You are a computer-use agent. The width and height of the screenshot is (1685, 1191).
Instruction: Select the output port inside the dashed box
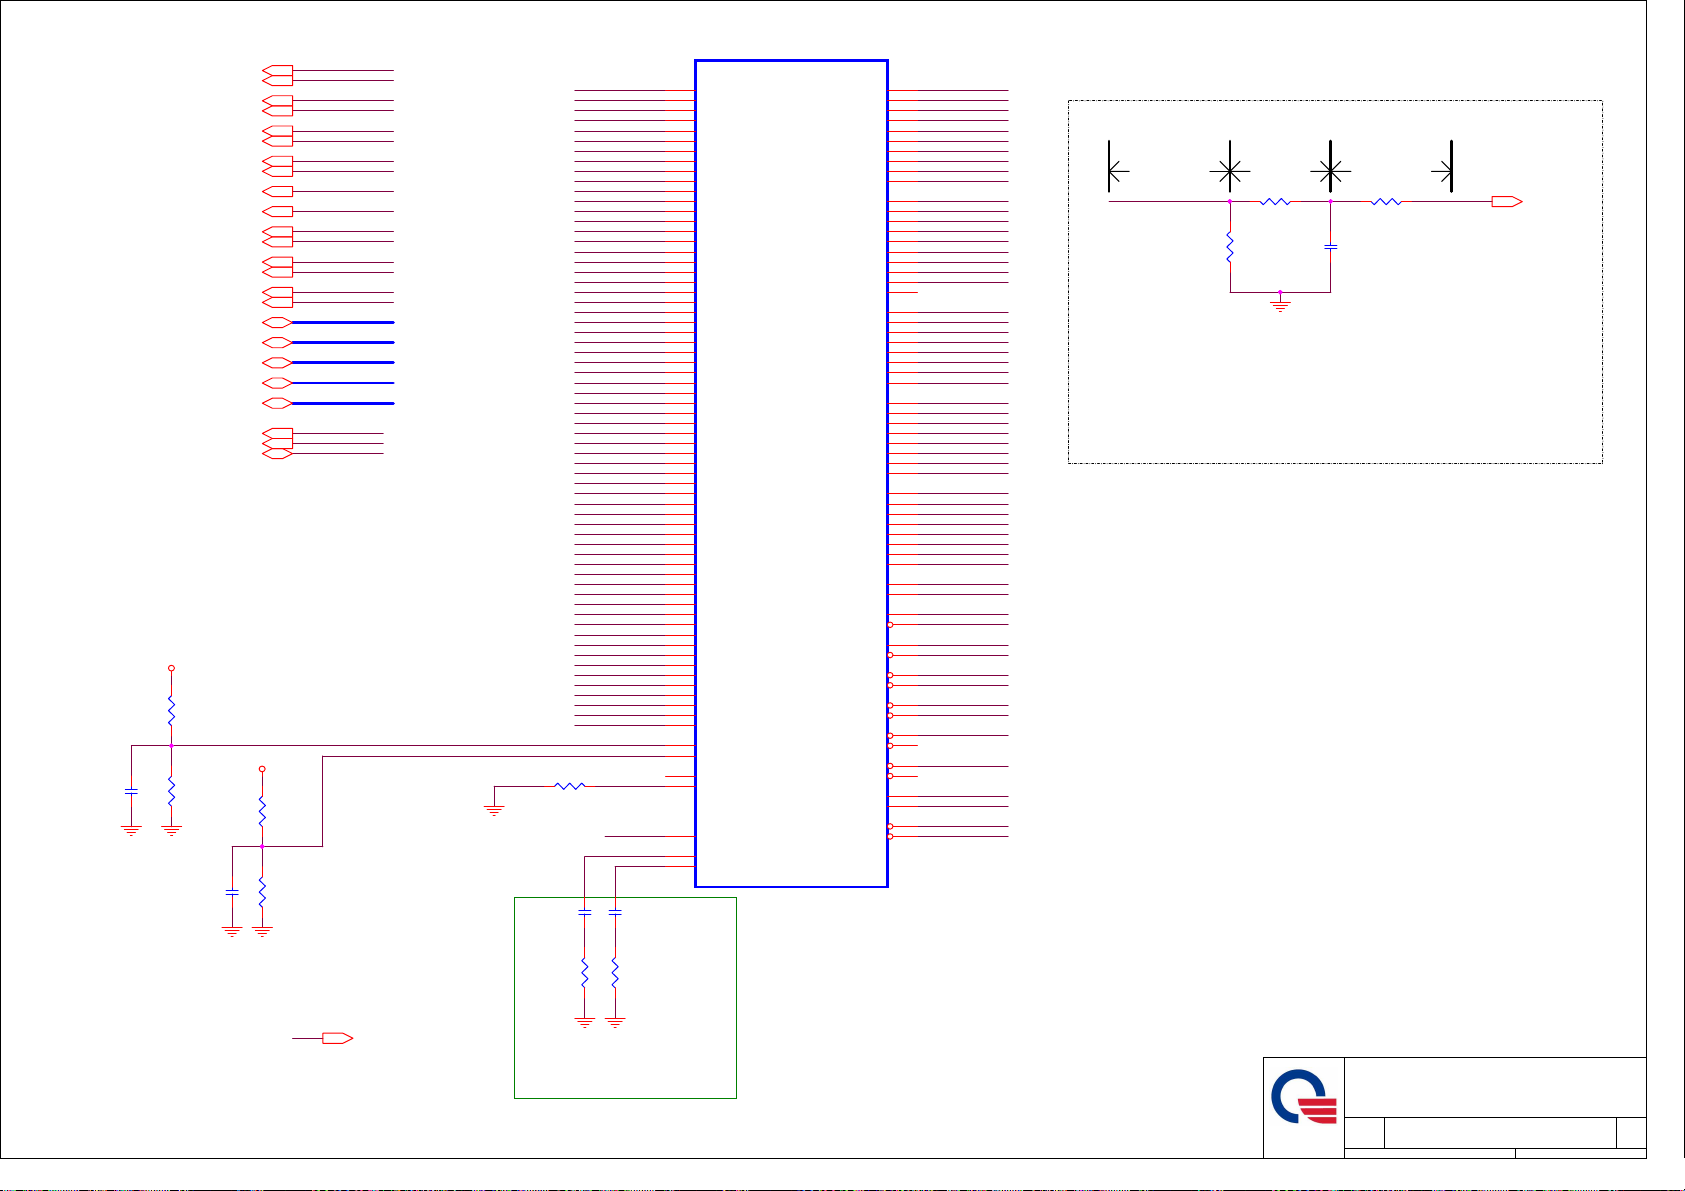tap(1507, 202)
